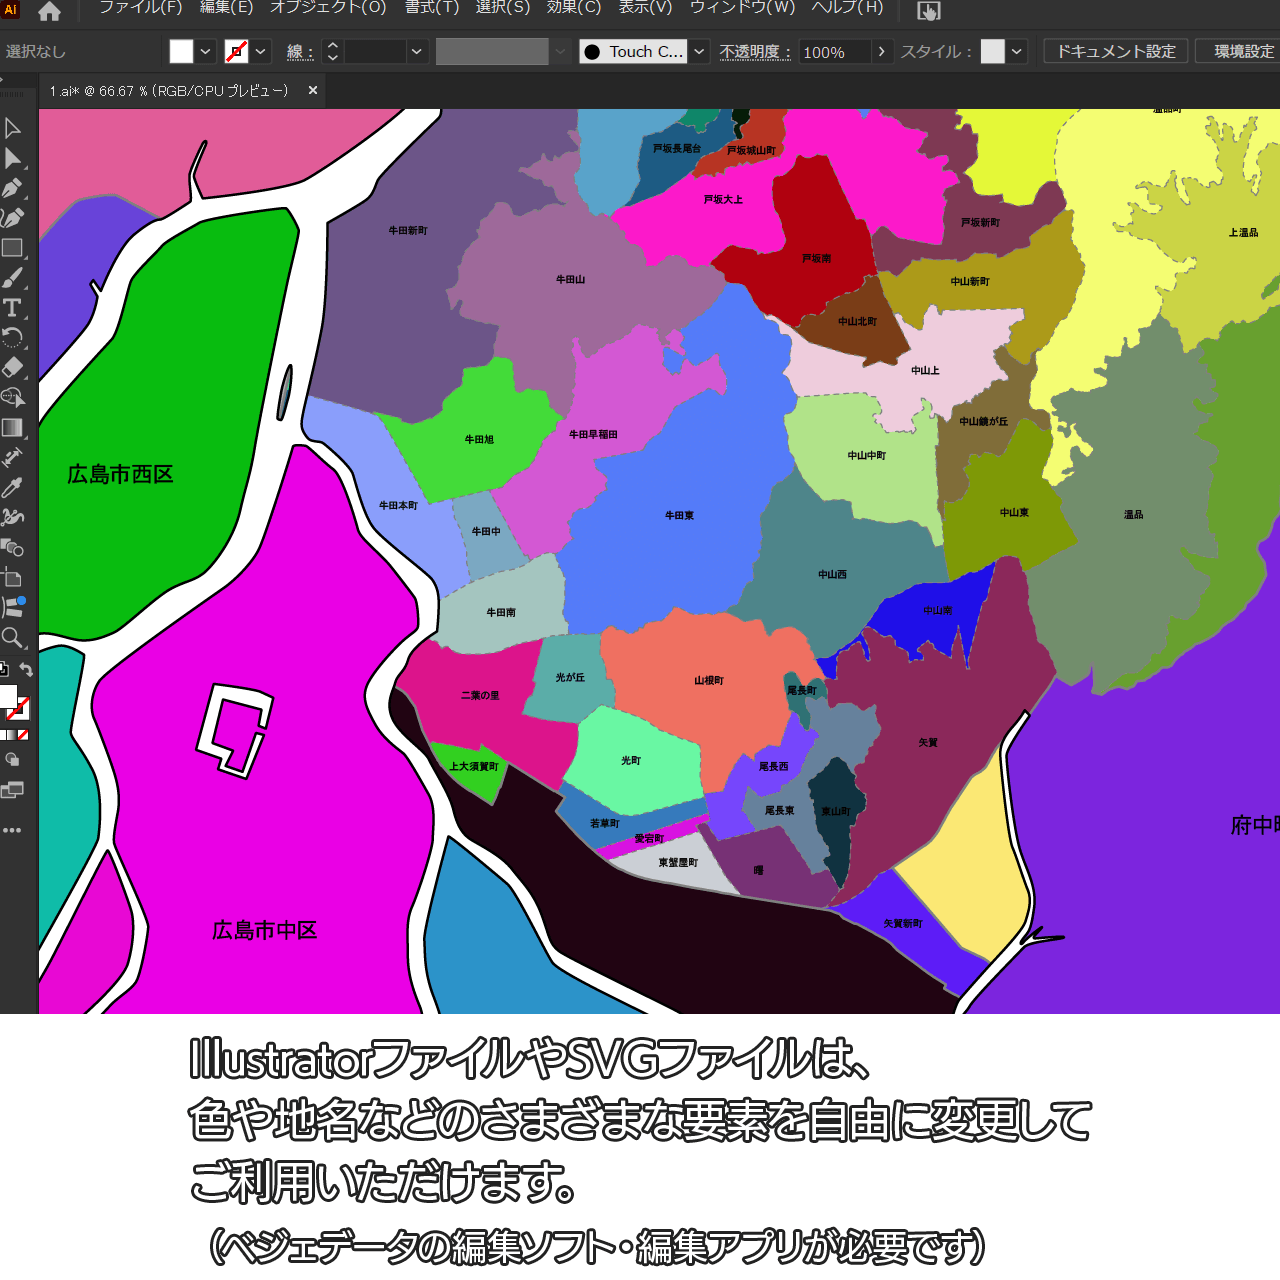Select the Pen tool
This screenshot has height=1280, width=1280.
[13, 188]
